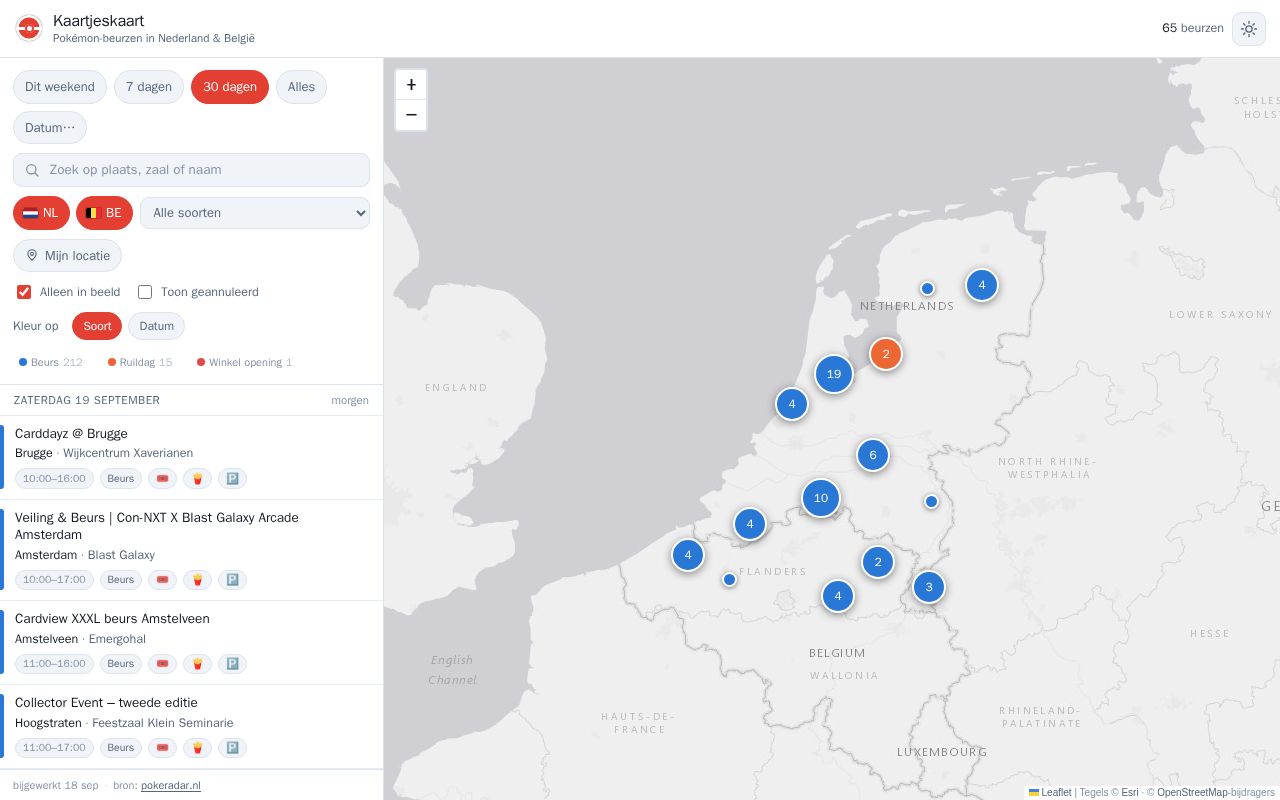Toggle the BE country filter
Viewport: 1280px width, 800px height.
pos(104,213)
